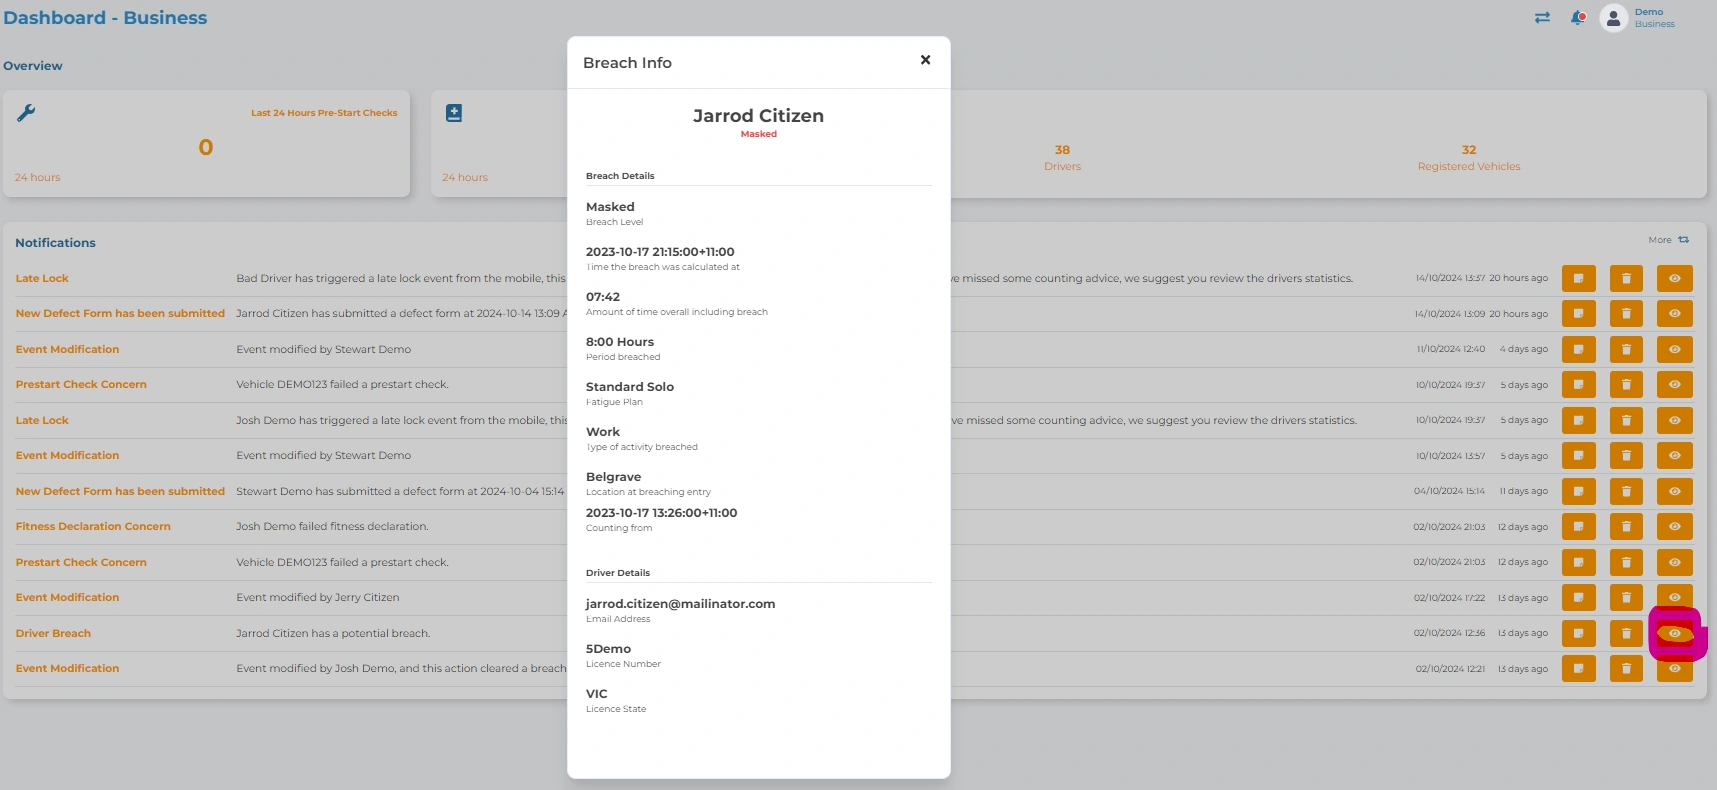The height and width of the screenshot is (790, 1717).
Task: Close the Breach Info dialog
Action: (925, 60)
